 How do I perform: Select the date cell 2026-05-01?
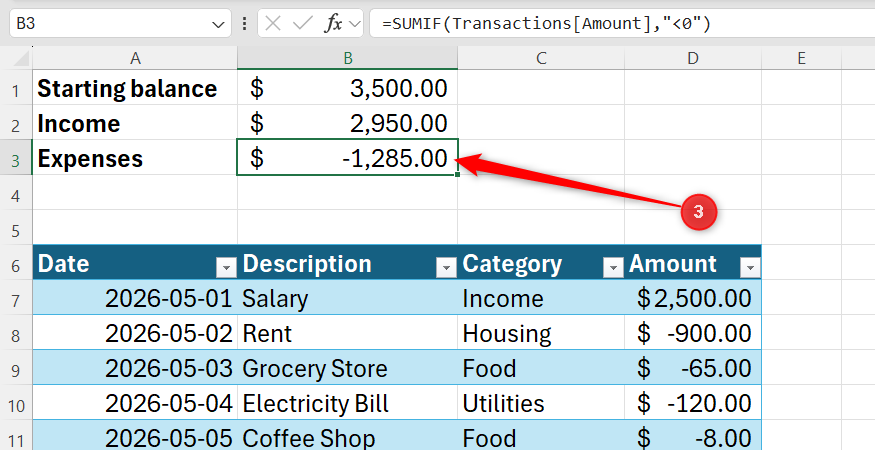point(135,299)
